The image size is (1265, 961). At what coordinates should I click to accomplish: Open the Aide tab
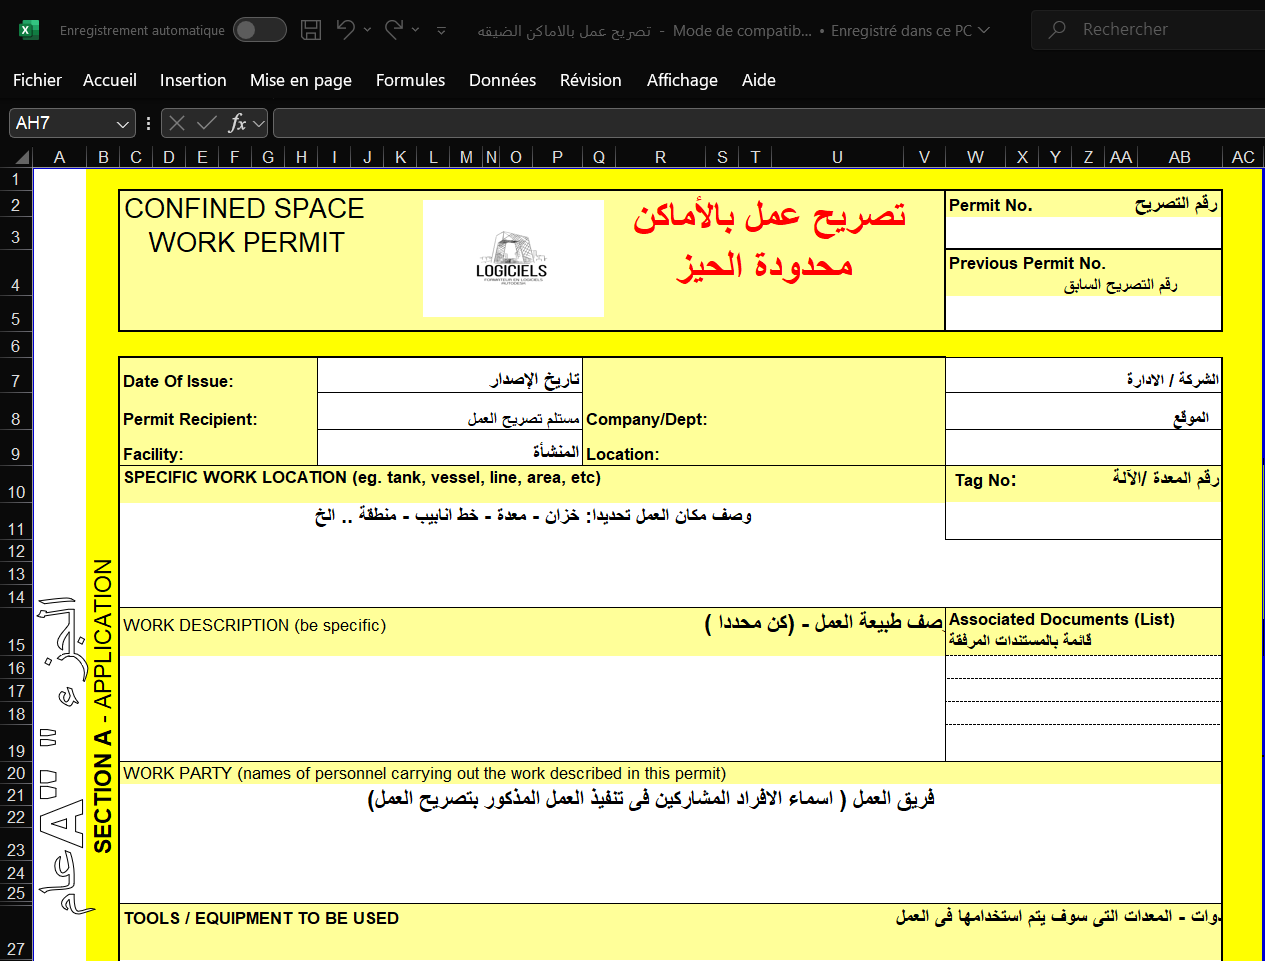[x=759, y=80]
